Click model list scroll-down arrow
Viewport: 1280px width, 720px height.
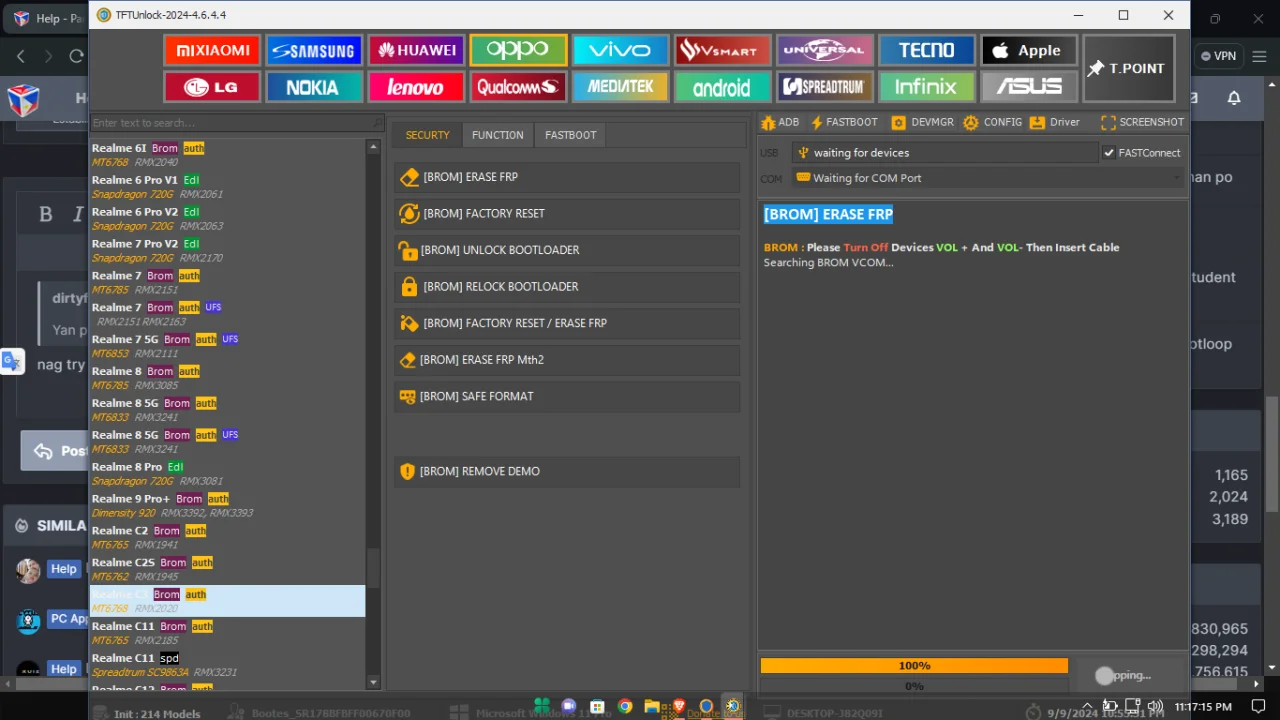pos(374,683)
